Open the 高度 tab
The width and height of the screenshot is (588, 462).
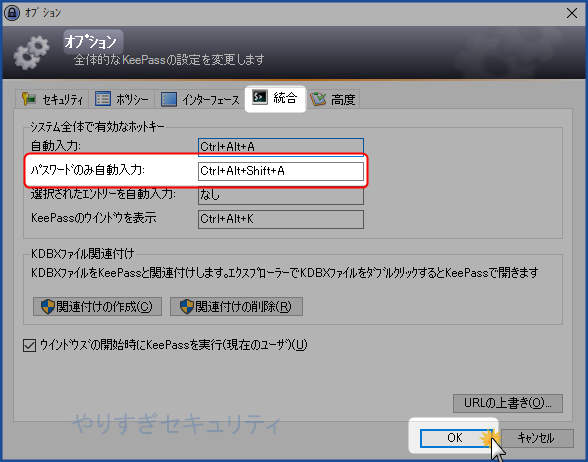point(333,99)
